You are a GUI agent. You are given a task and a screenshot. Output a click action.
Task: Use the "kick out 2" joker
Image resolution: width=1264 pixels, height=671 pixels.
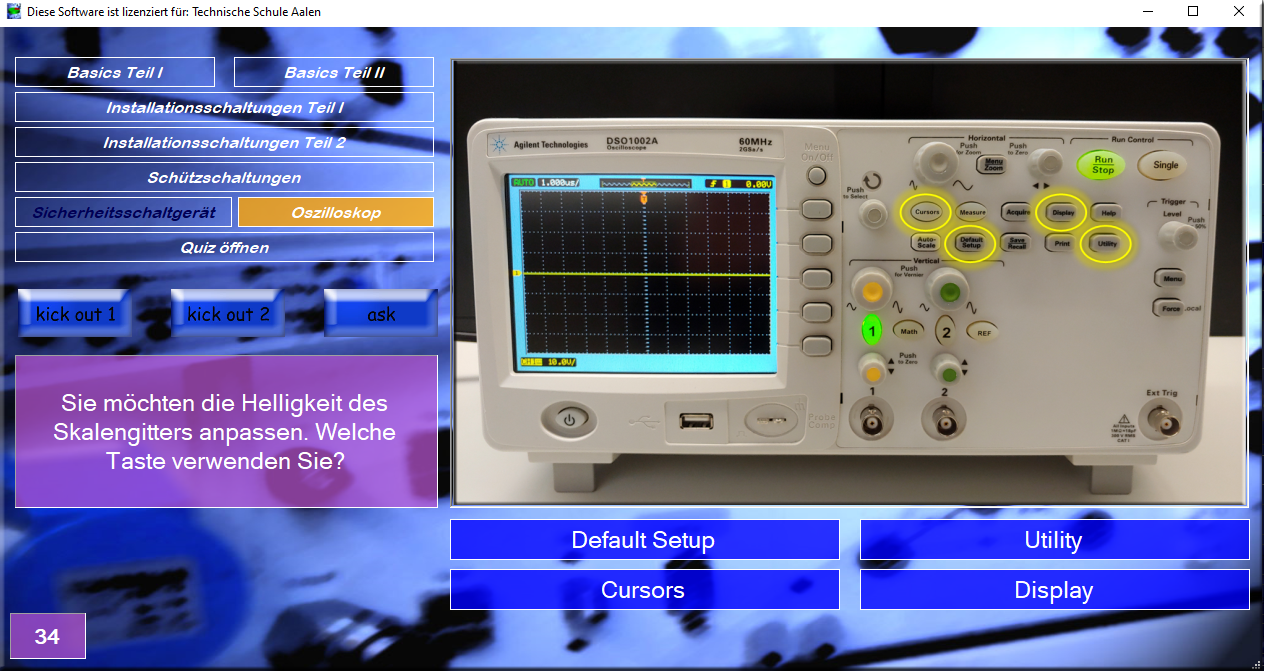(x=228, y=313)
